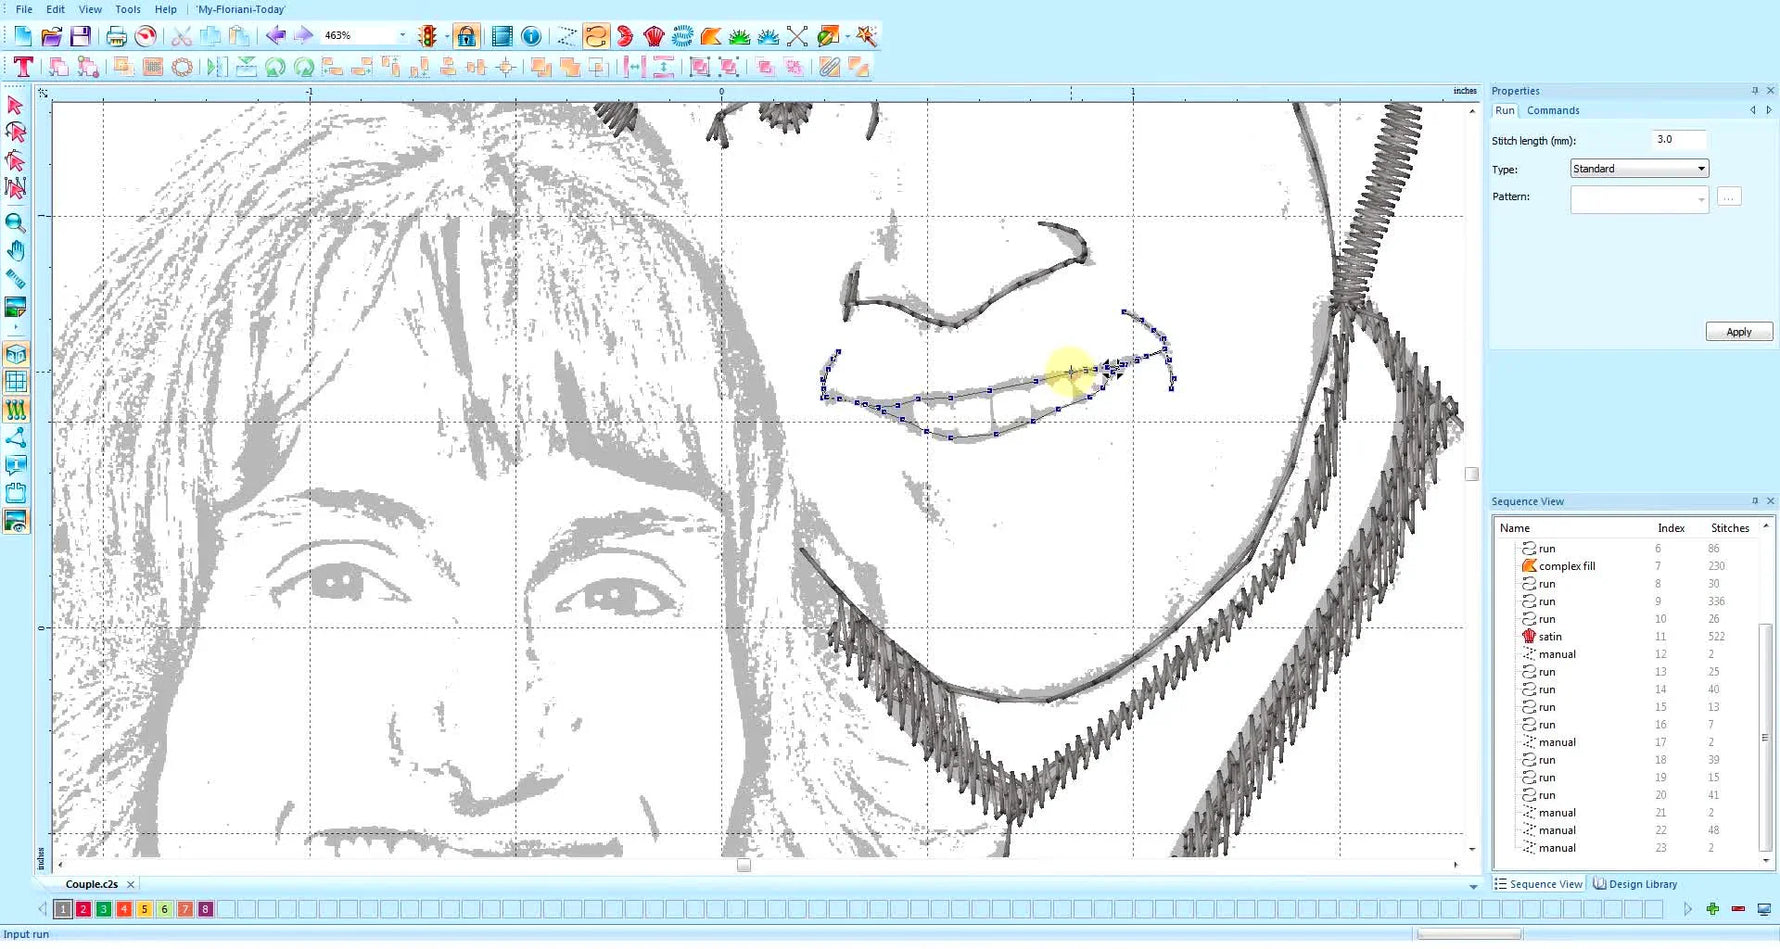Image resolution: width=1780 pixels, height=949 pixels.
Task: Switch to the Run properties tab
Action: click(1505, 111)
